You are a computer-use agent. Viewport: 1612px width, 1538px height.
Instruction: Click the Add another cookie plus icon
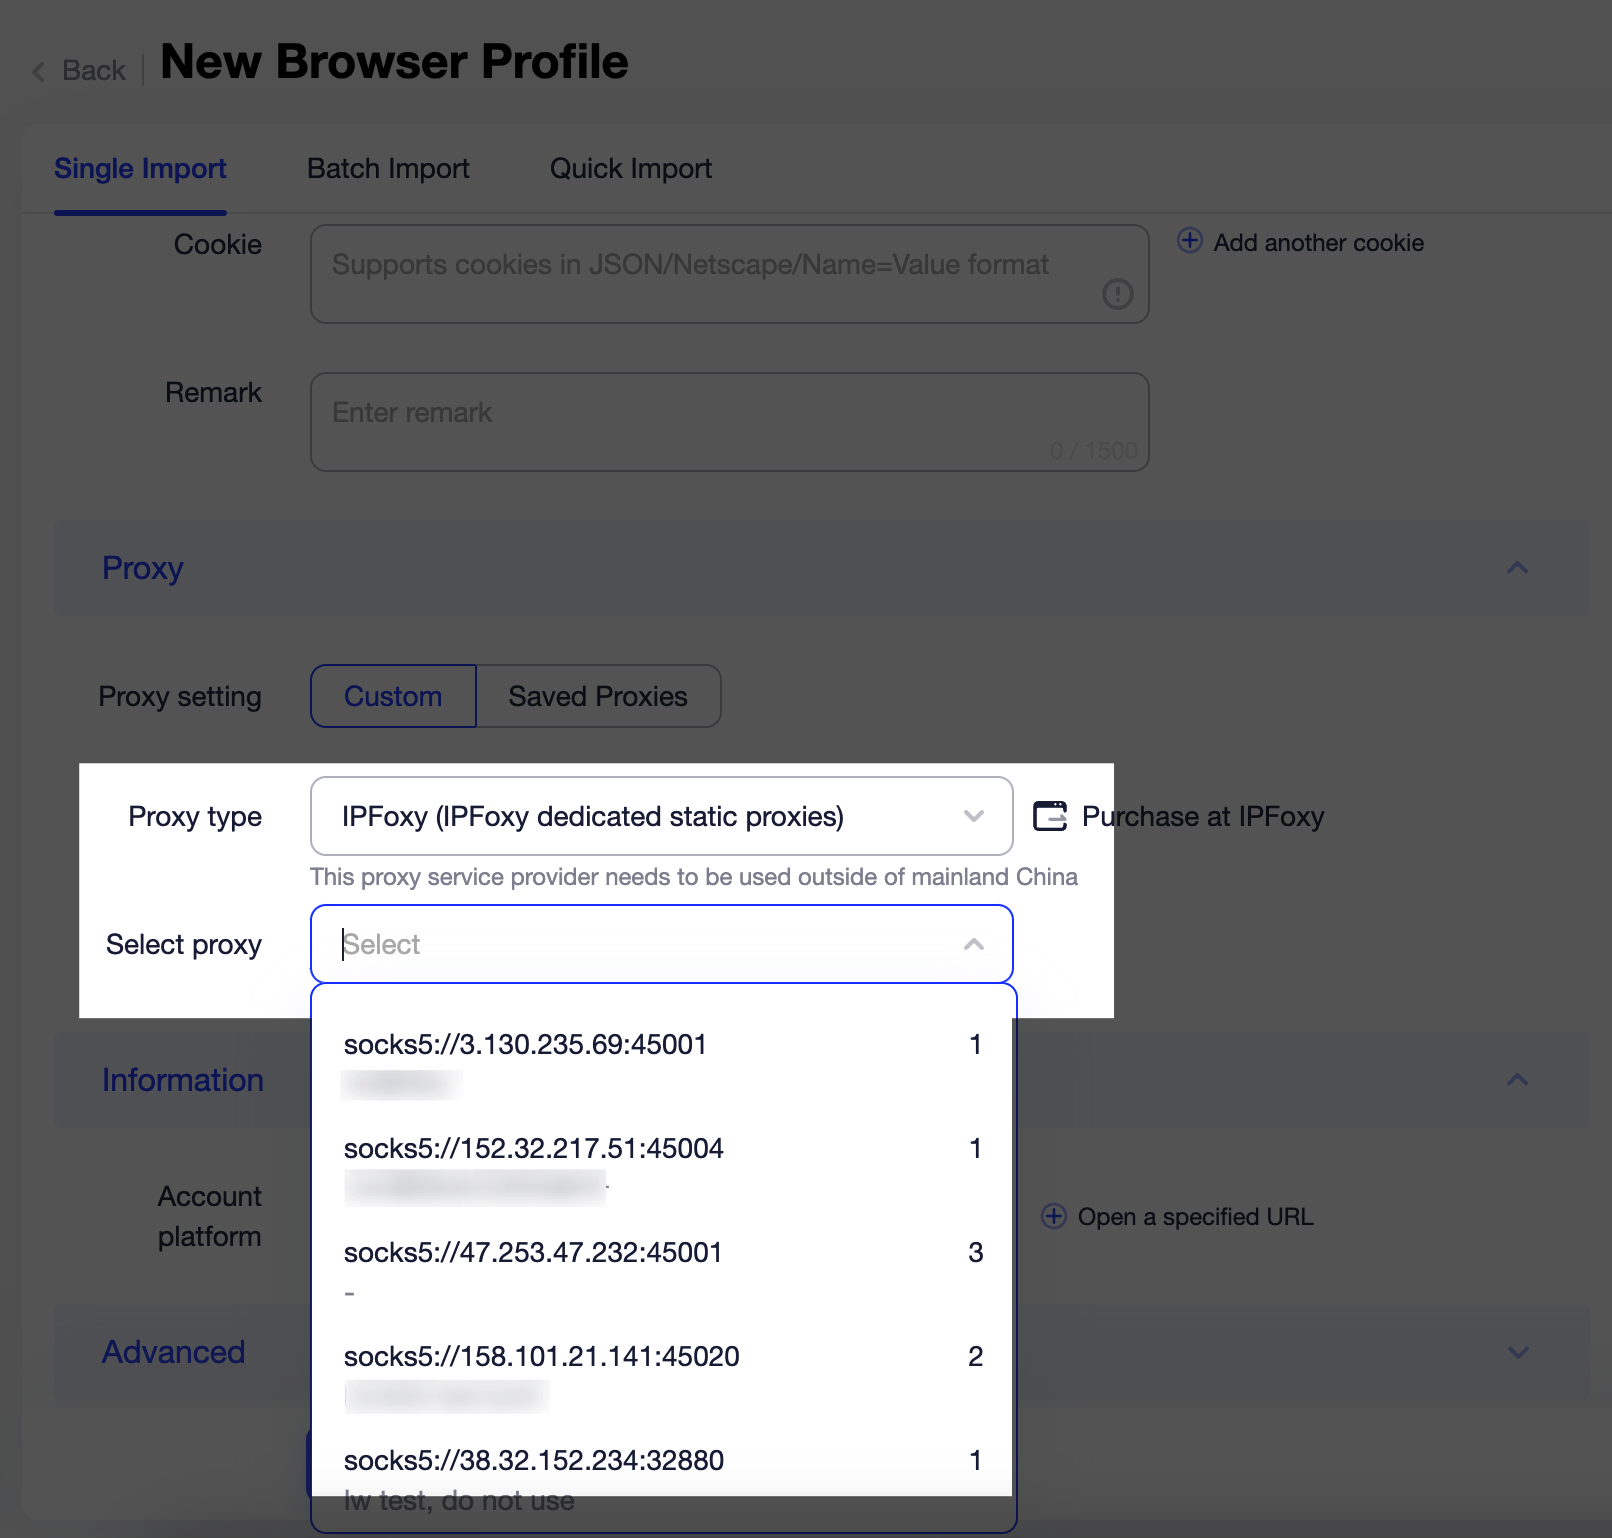click(x=1188, y=242)
